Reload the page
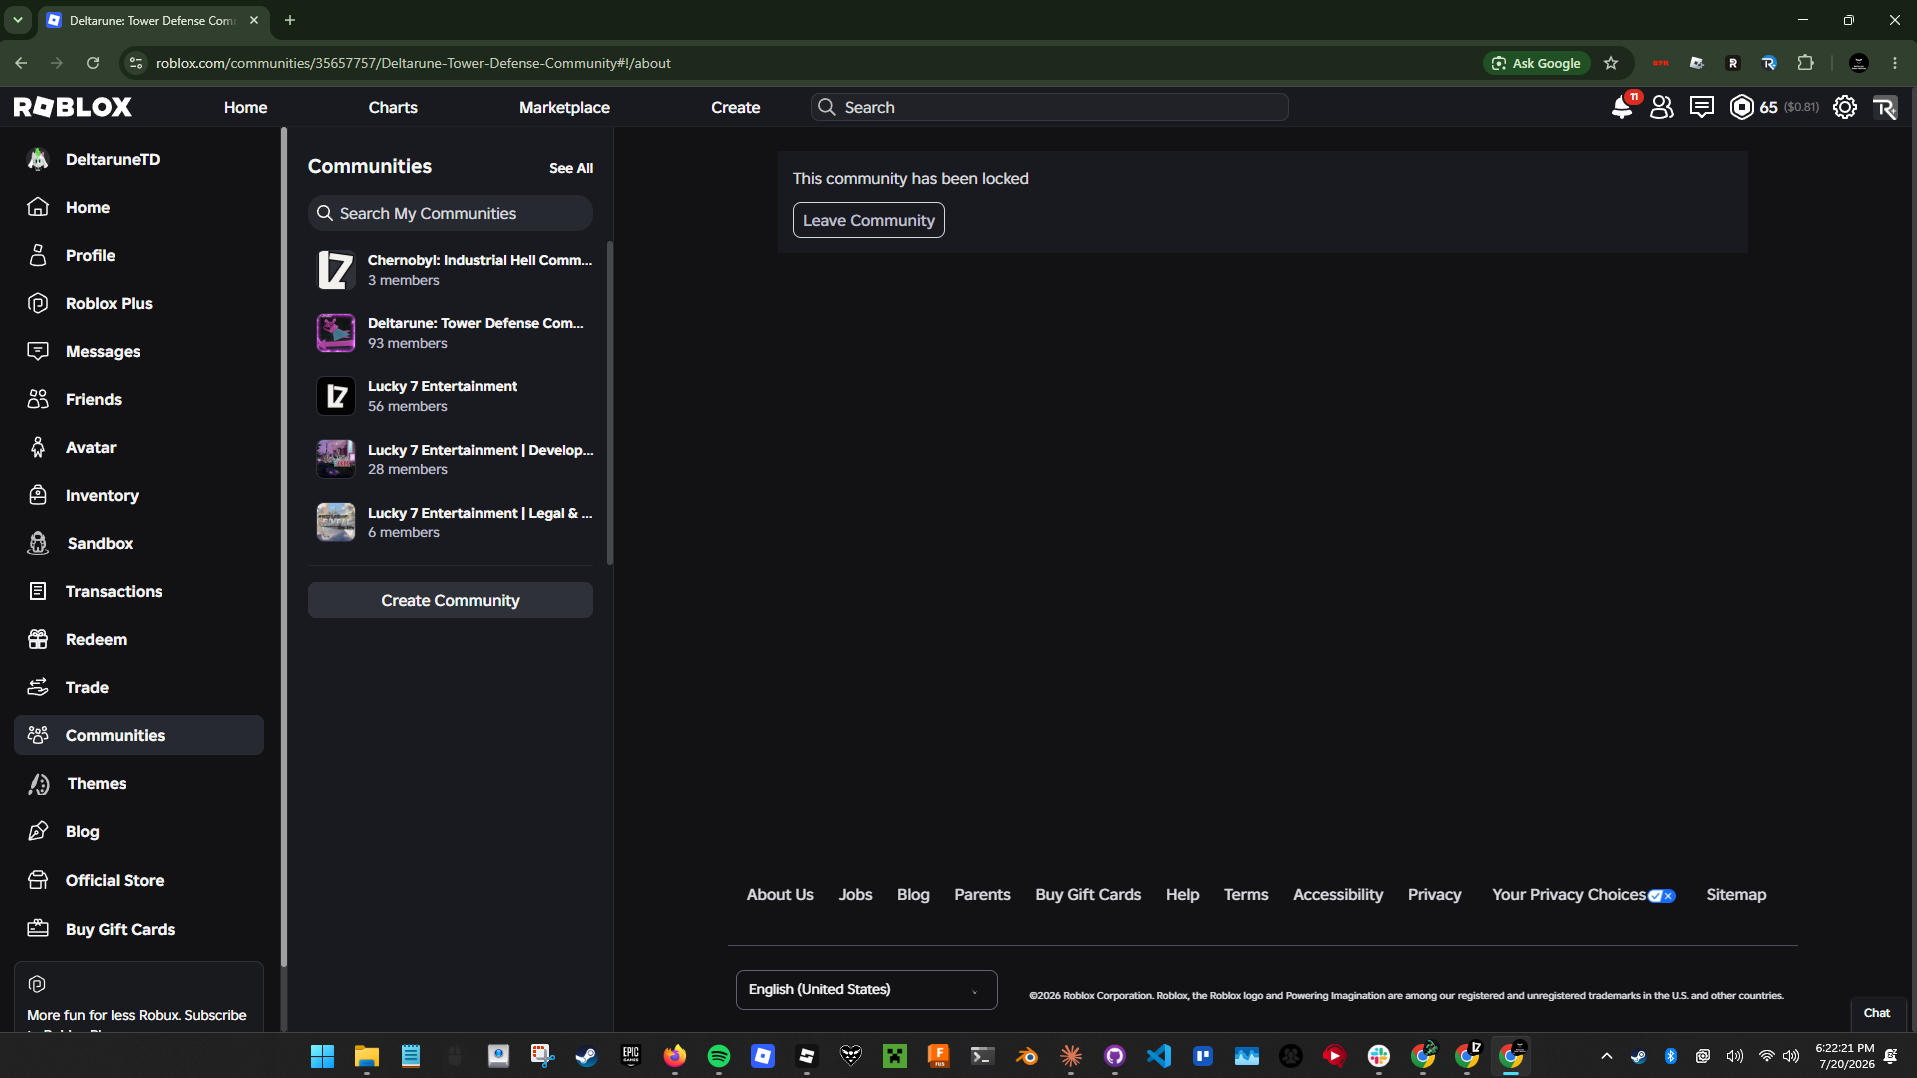Screen dimensions: 1917x1078 coord(93,63)
